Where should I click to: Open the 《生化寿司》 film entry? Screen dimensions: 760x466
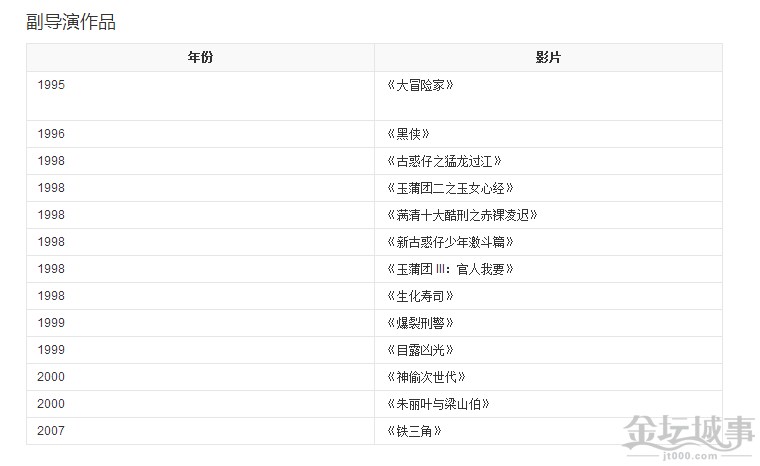tap(420, 296)
